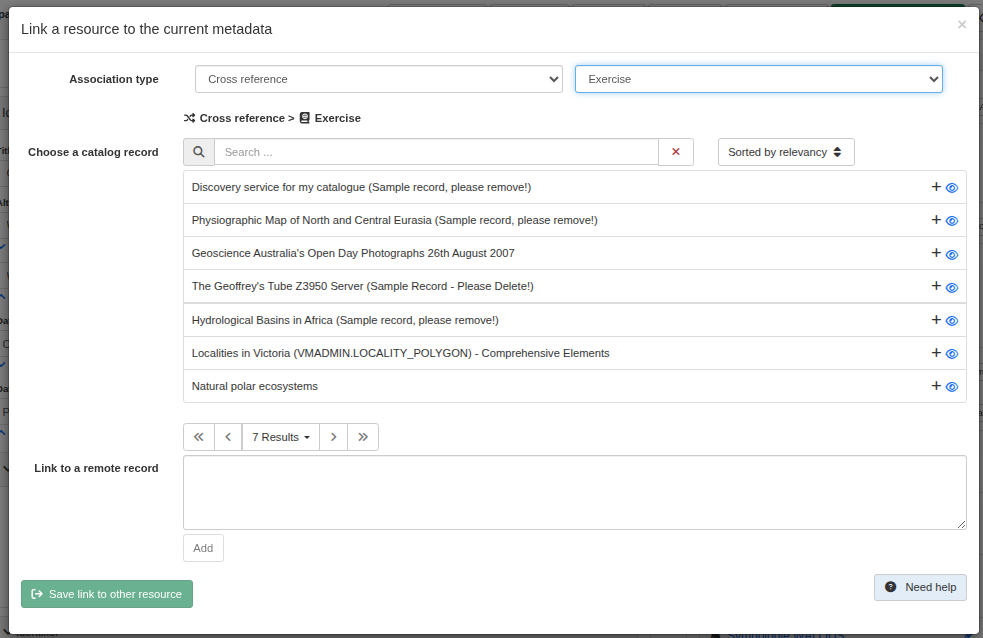View Geoscience Australia's Open Day Photographs record
Image resolution: width=983 pixels, height=638 pixels.
[952, 254]
